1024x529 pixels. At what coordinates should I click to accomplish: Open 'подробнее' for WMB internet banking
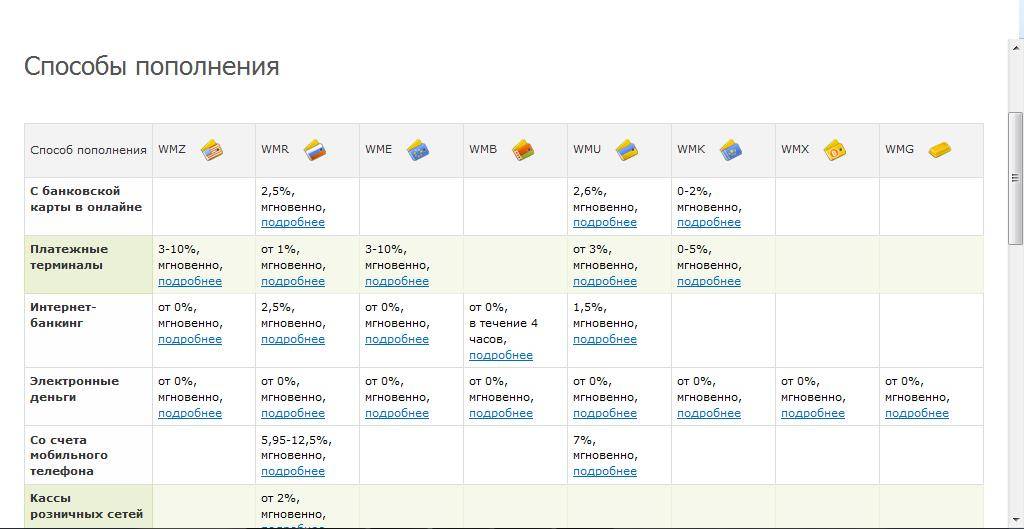click(501, 355)
